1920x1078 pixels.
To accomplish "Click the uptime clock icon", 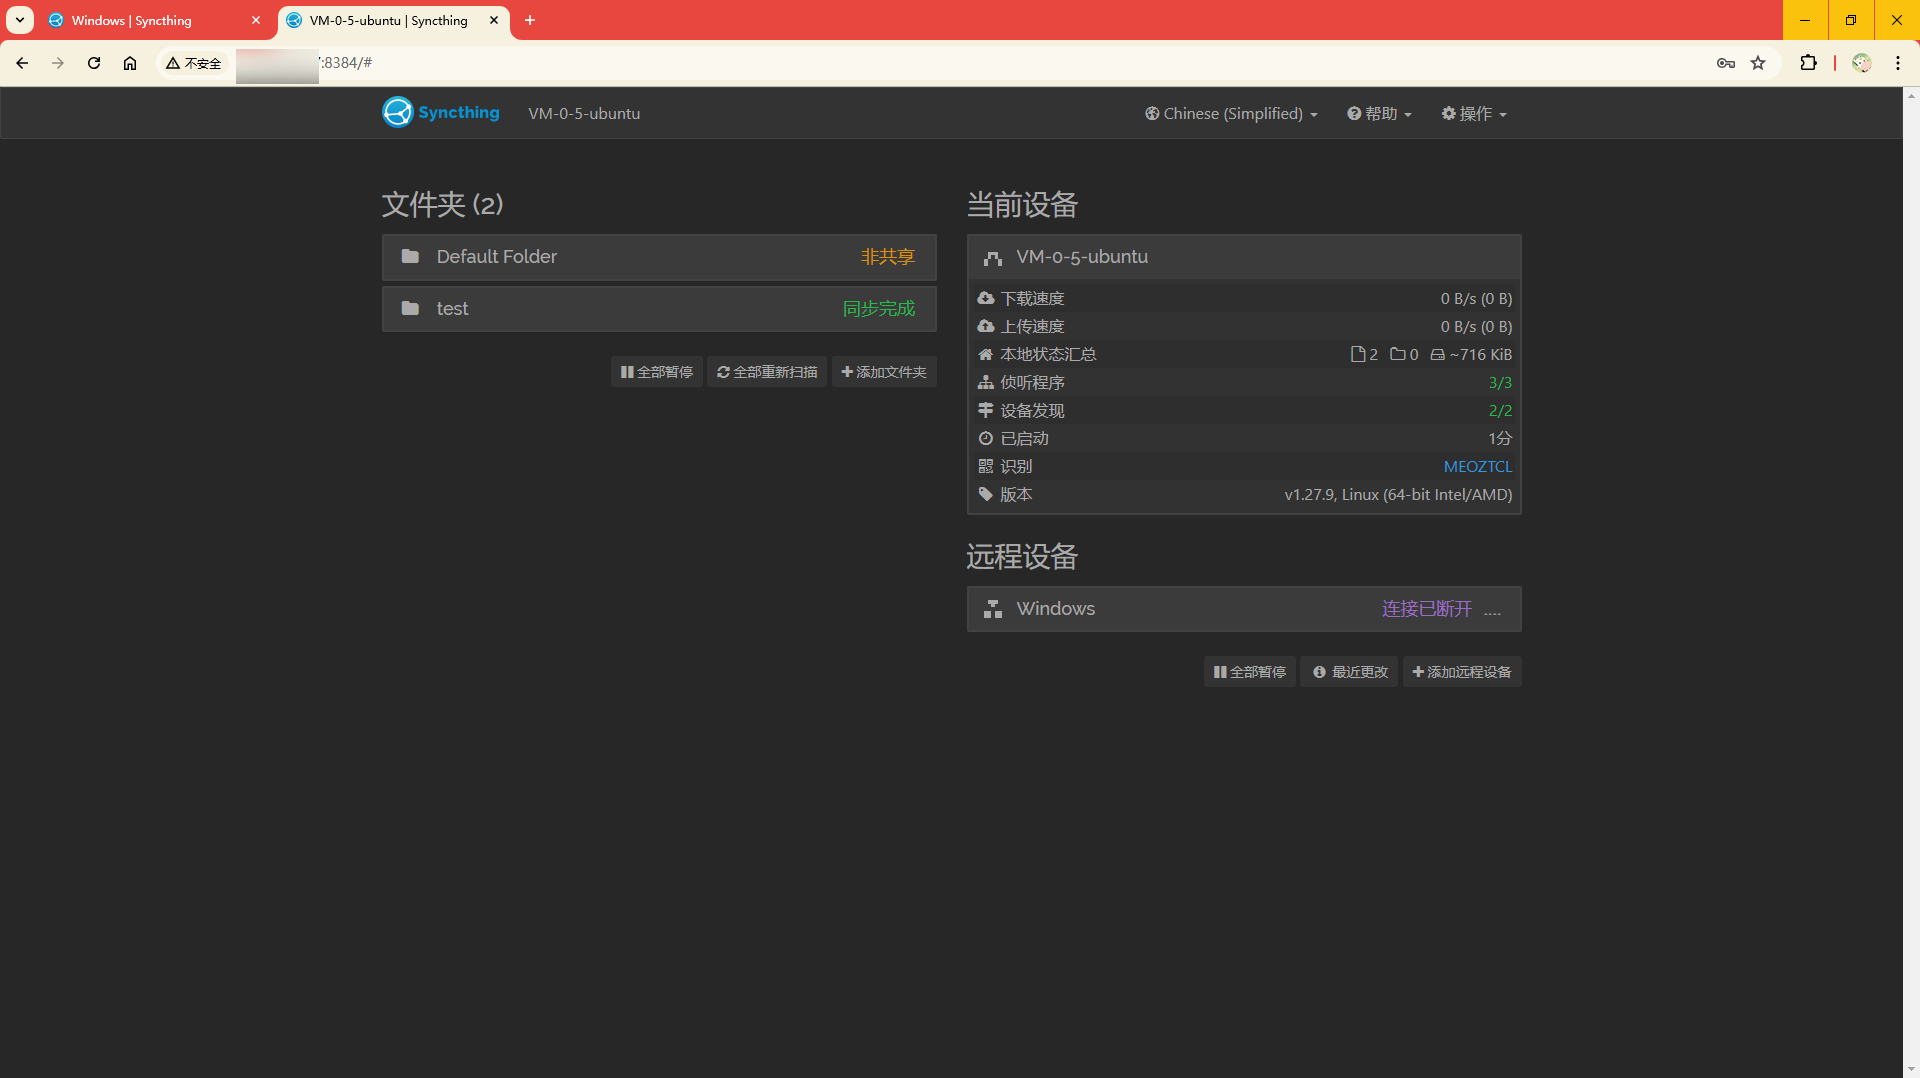I will click(x=986, y=438).
